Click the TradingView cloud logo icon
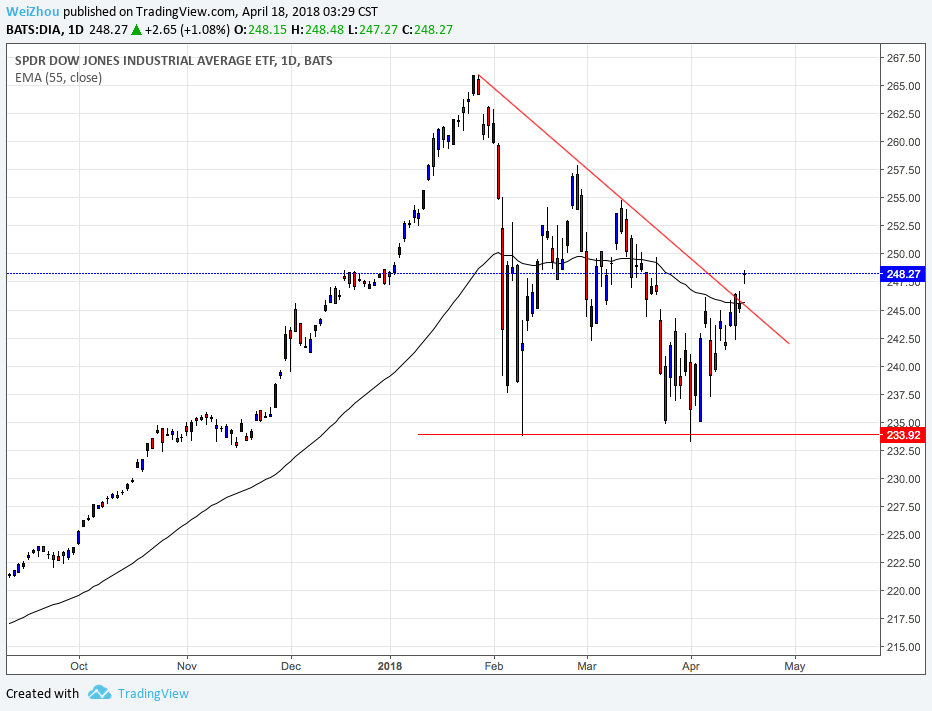This screenshot has width=932, height=711. pyautogui.click(x=99, y=693)
